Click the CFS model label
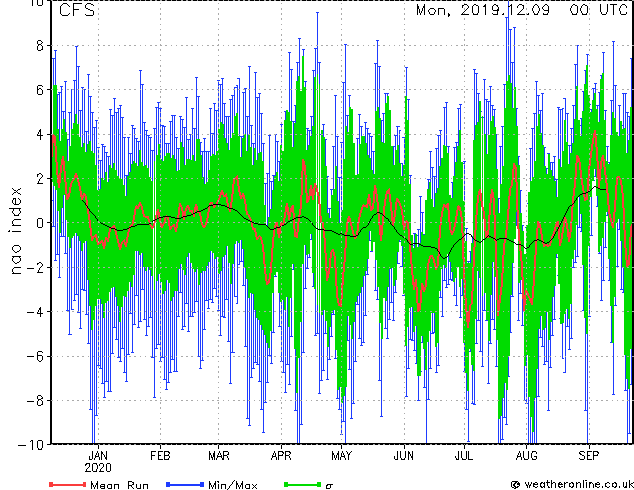This screenshot has width=634, height=490. point(77,10)
